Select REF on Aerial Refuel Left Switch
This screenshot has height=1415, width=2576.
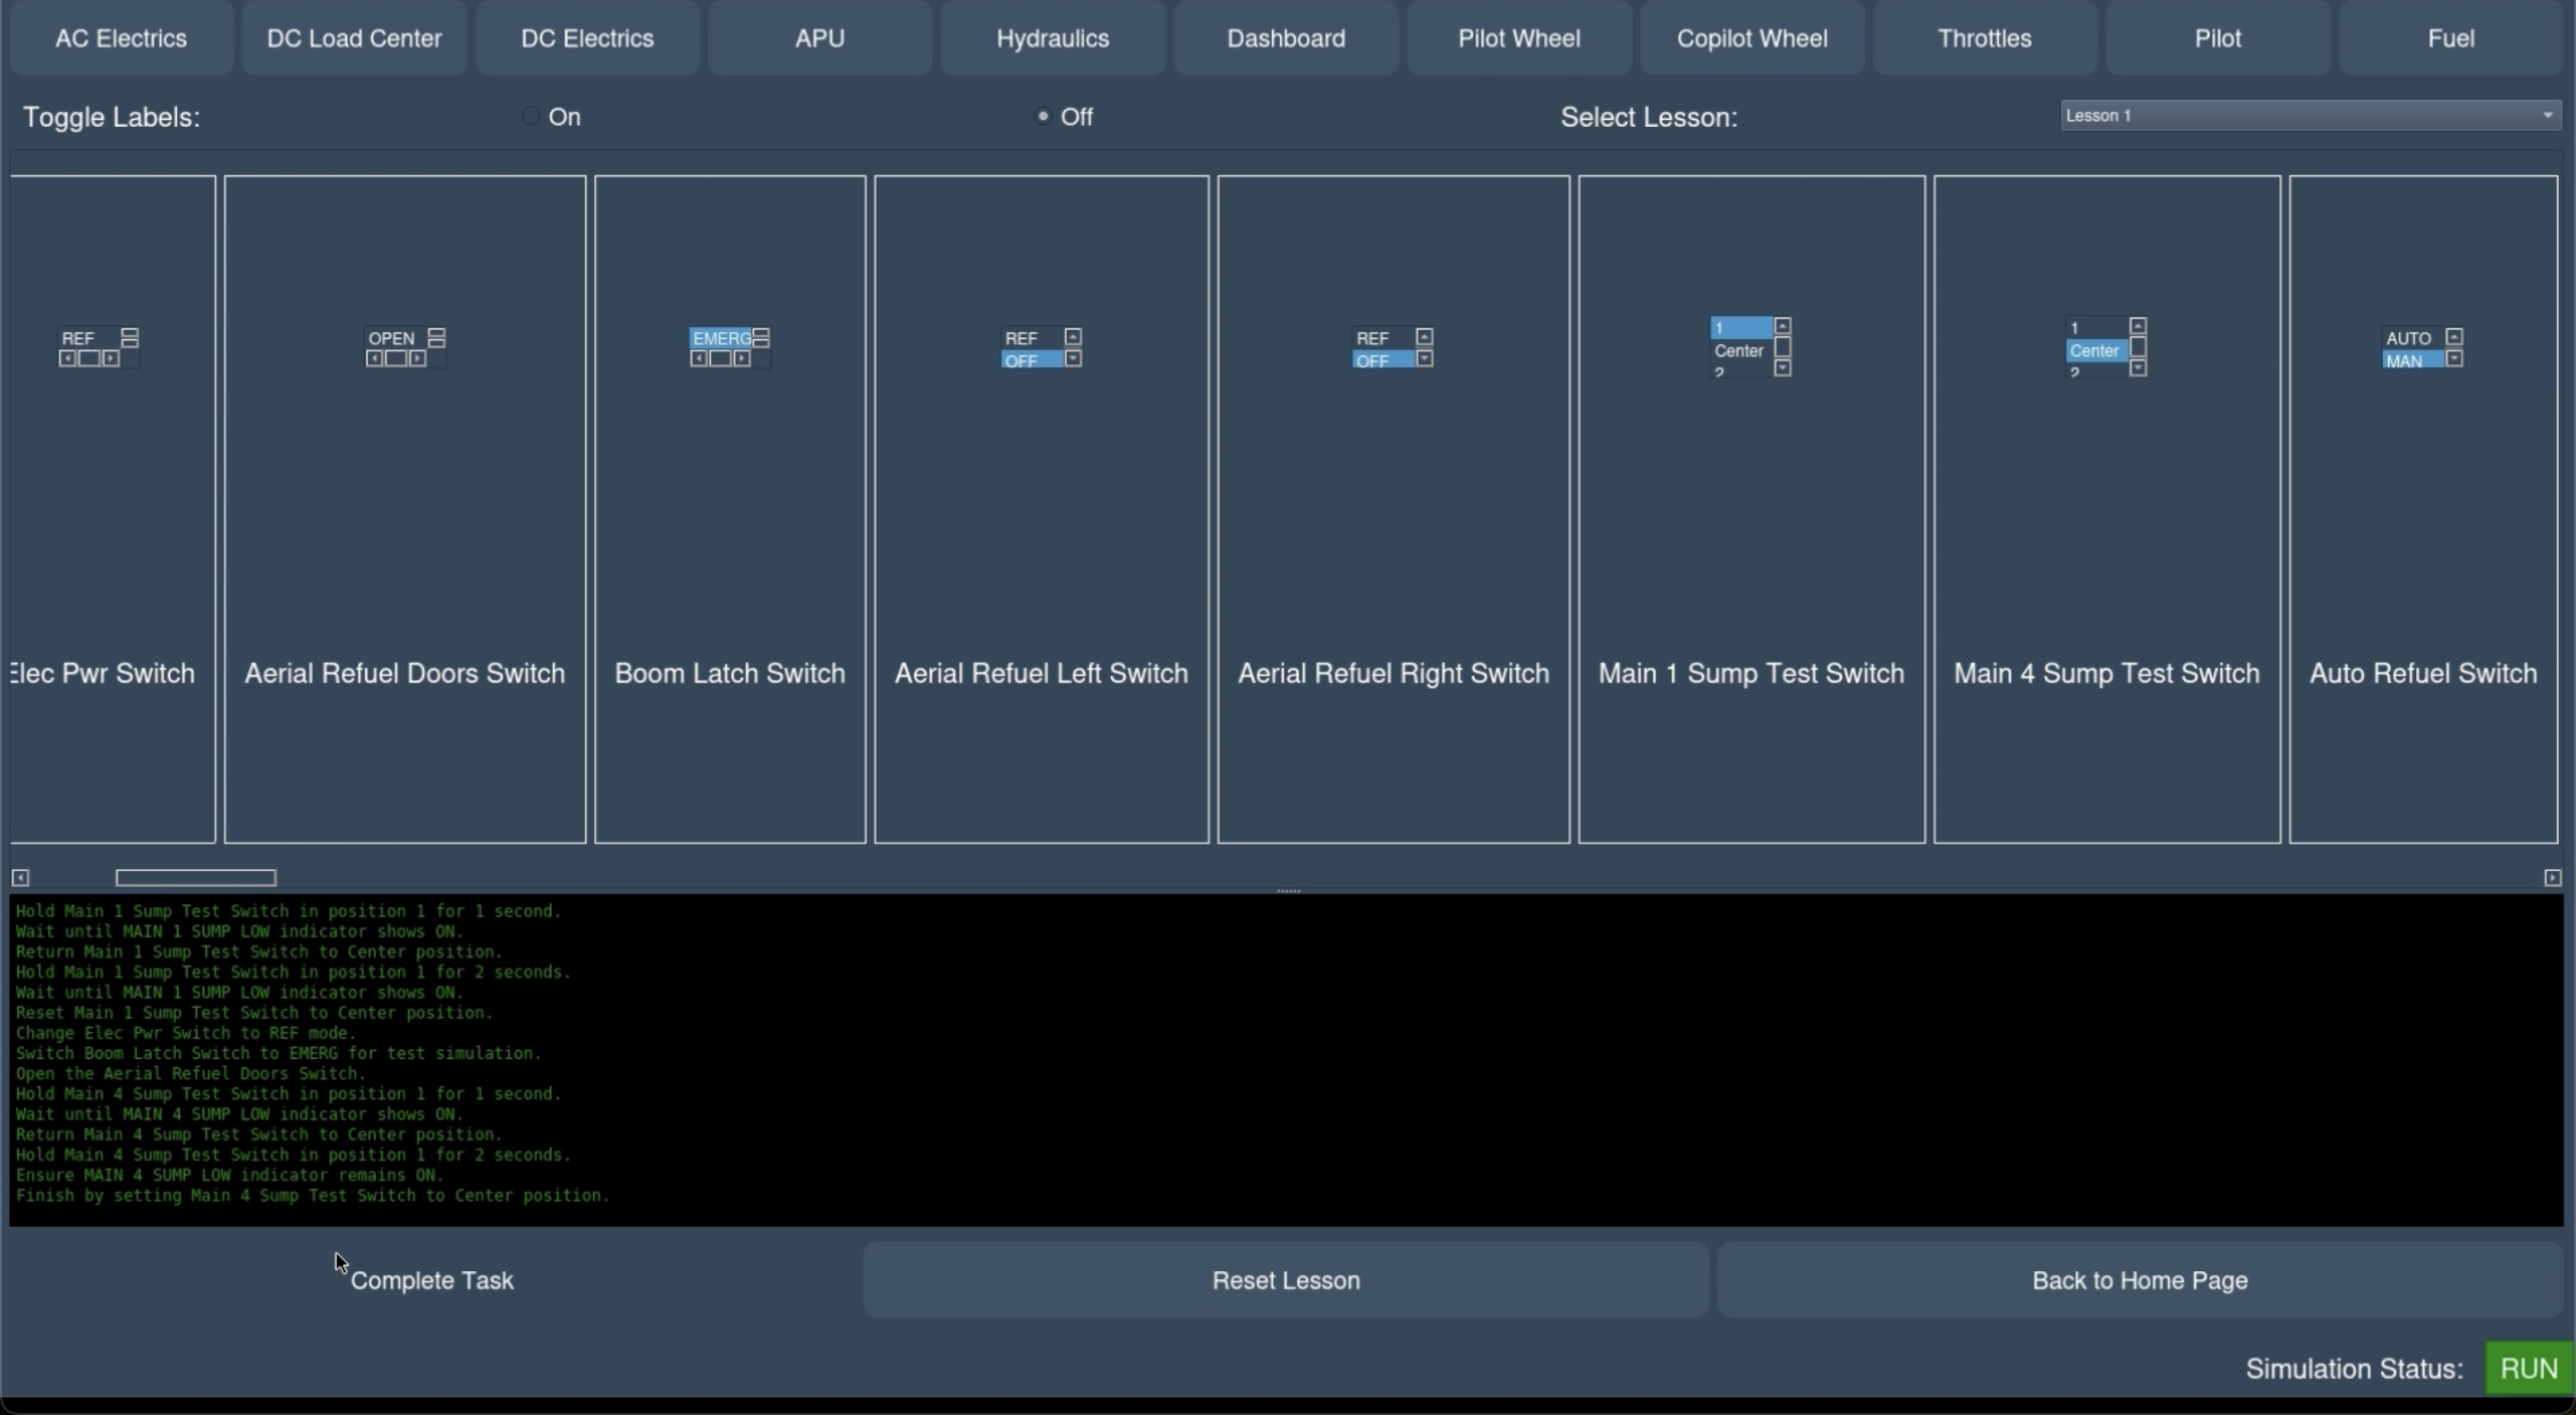point(1022,338)
